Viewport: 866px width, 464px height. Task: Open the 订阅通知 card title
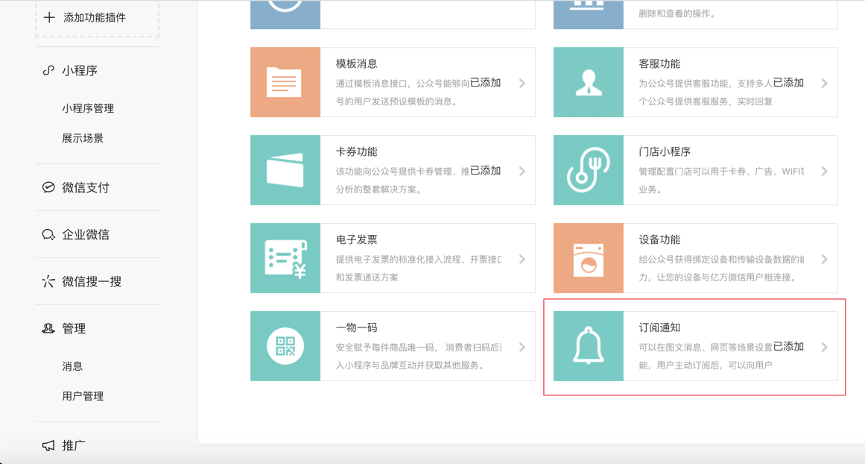click(659, 327)
